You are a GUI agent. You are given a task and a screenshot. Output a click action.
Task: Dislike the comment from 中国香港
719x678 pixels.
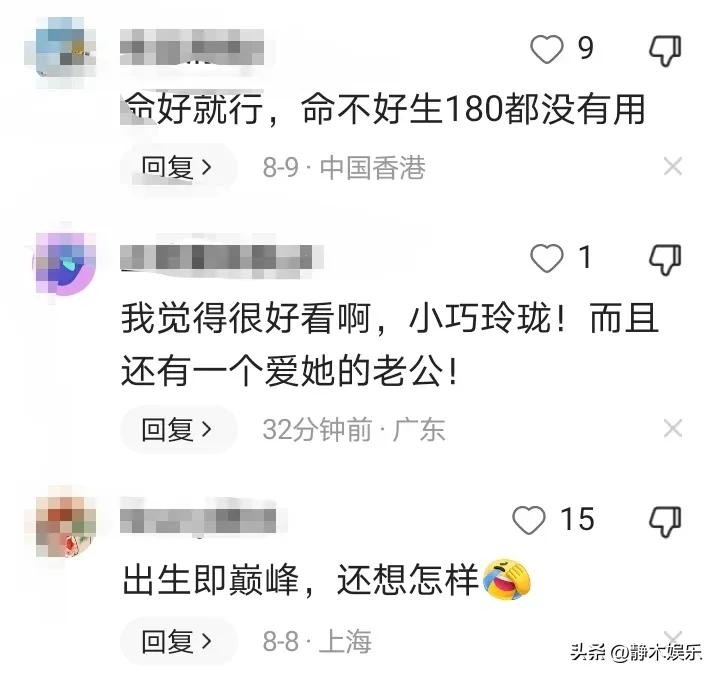[x=665, y=50]
